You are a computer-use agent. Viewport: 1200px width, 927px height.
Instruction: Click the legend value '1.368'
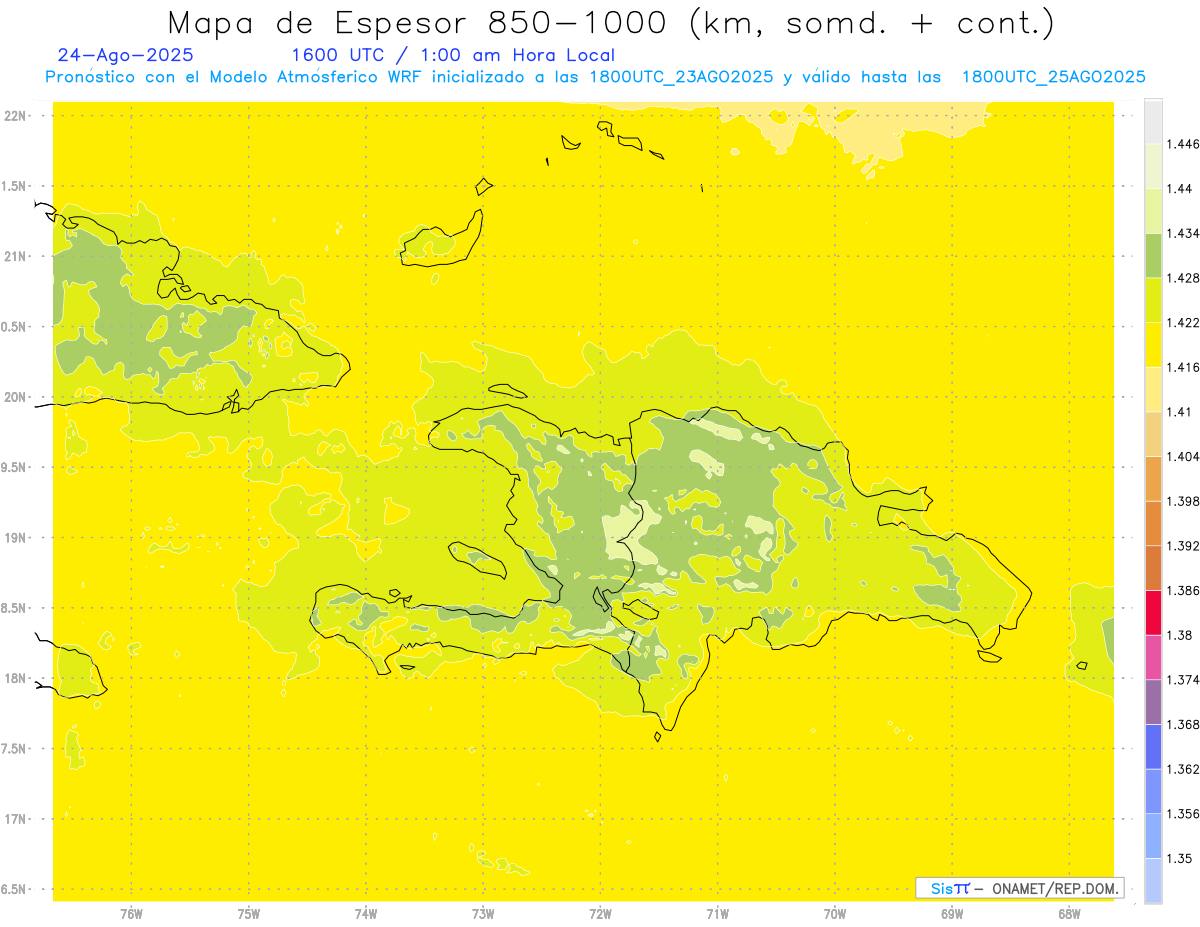tap(1183, 725)
